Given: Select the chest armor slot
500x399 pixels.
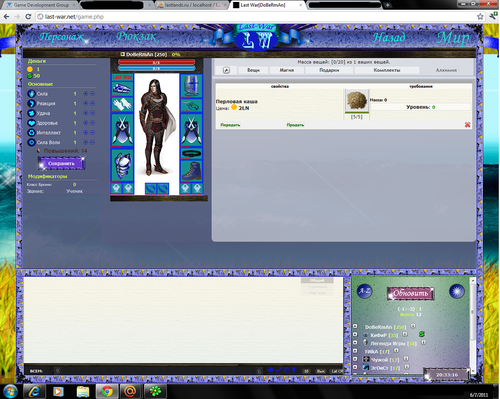Looking at the screenshot, I should 122,165.
